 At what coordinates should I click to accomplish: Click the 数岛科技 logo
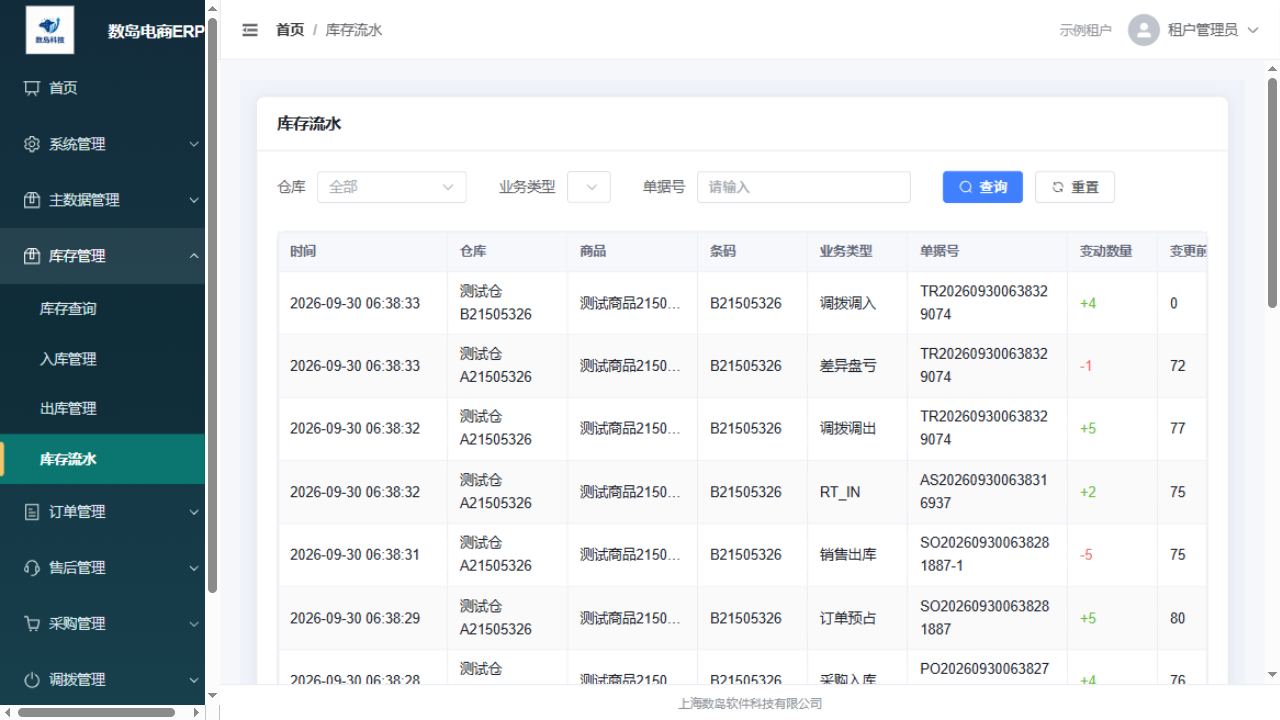tap(49, 30)
